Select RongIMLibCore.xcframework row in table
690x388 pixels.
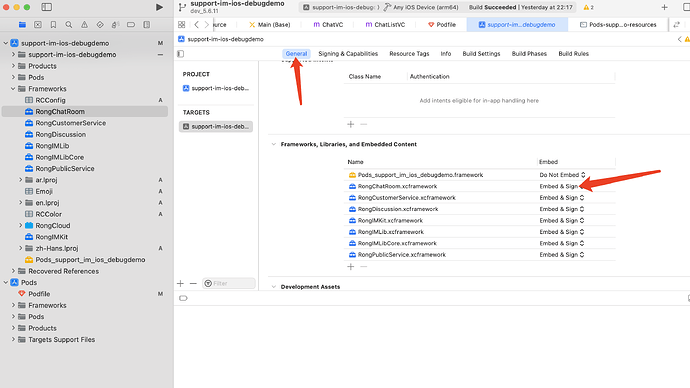pyautogui.click(x=479, y=243)
